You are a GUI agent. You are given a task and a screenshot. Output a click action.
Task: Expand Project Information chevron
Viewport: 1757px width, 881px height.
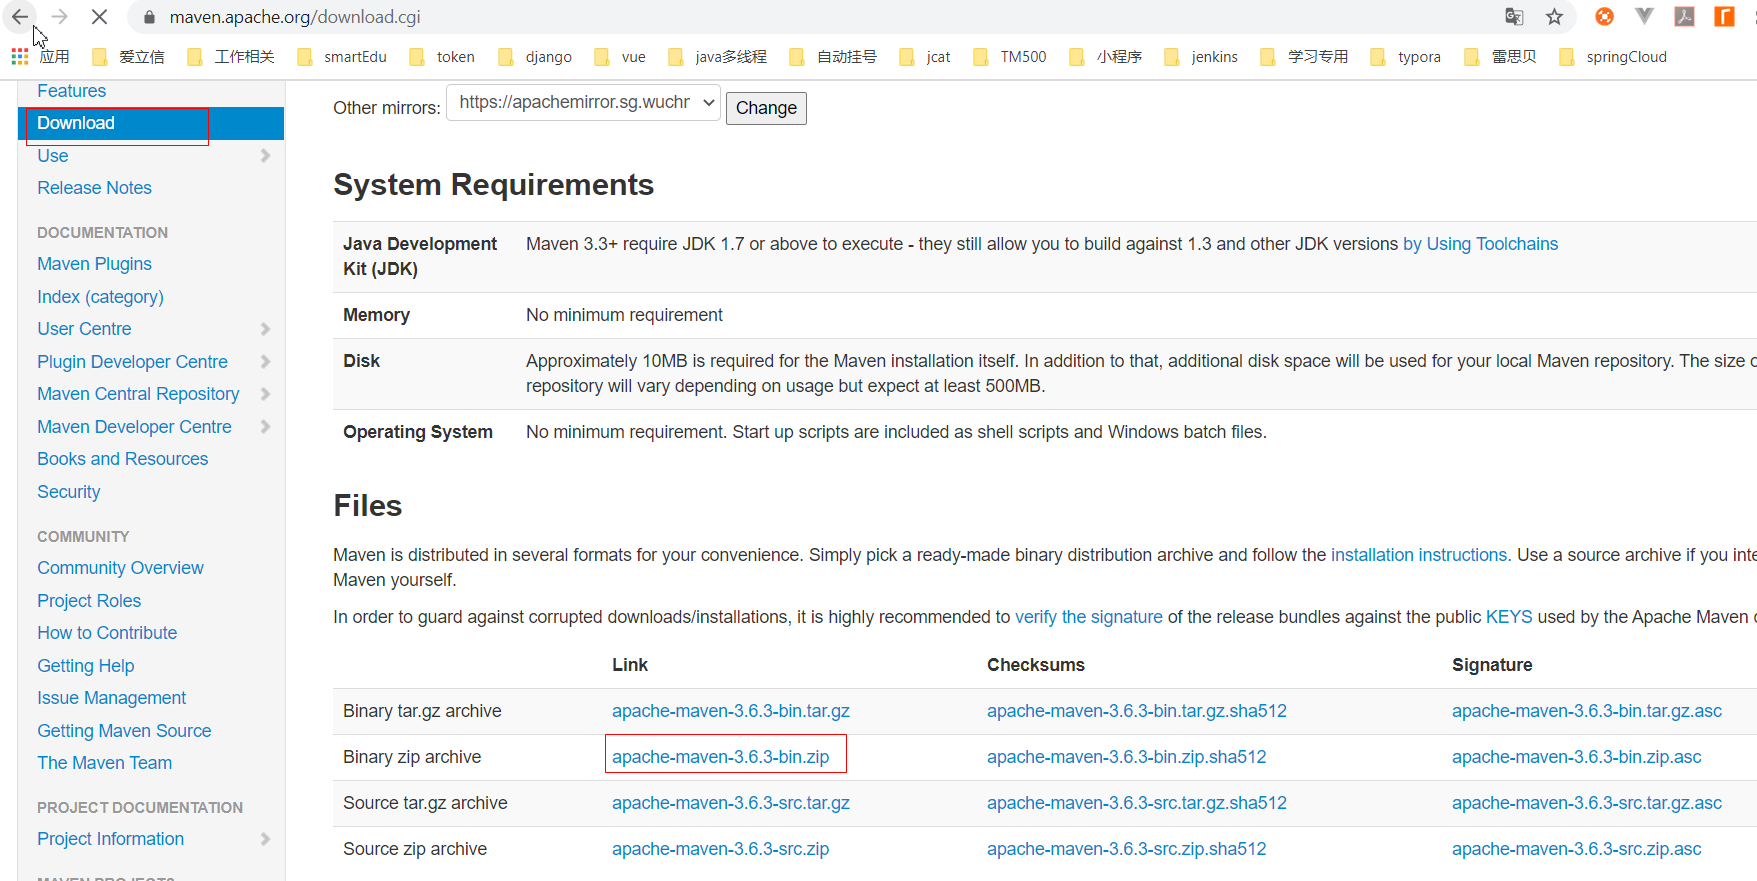point(265,839)
